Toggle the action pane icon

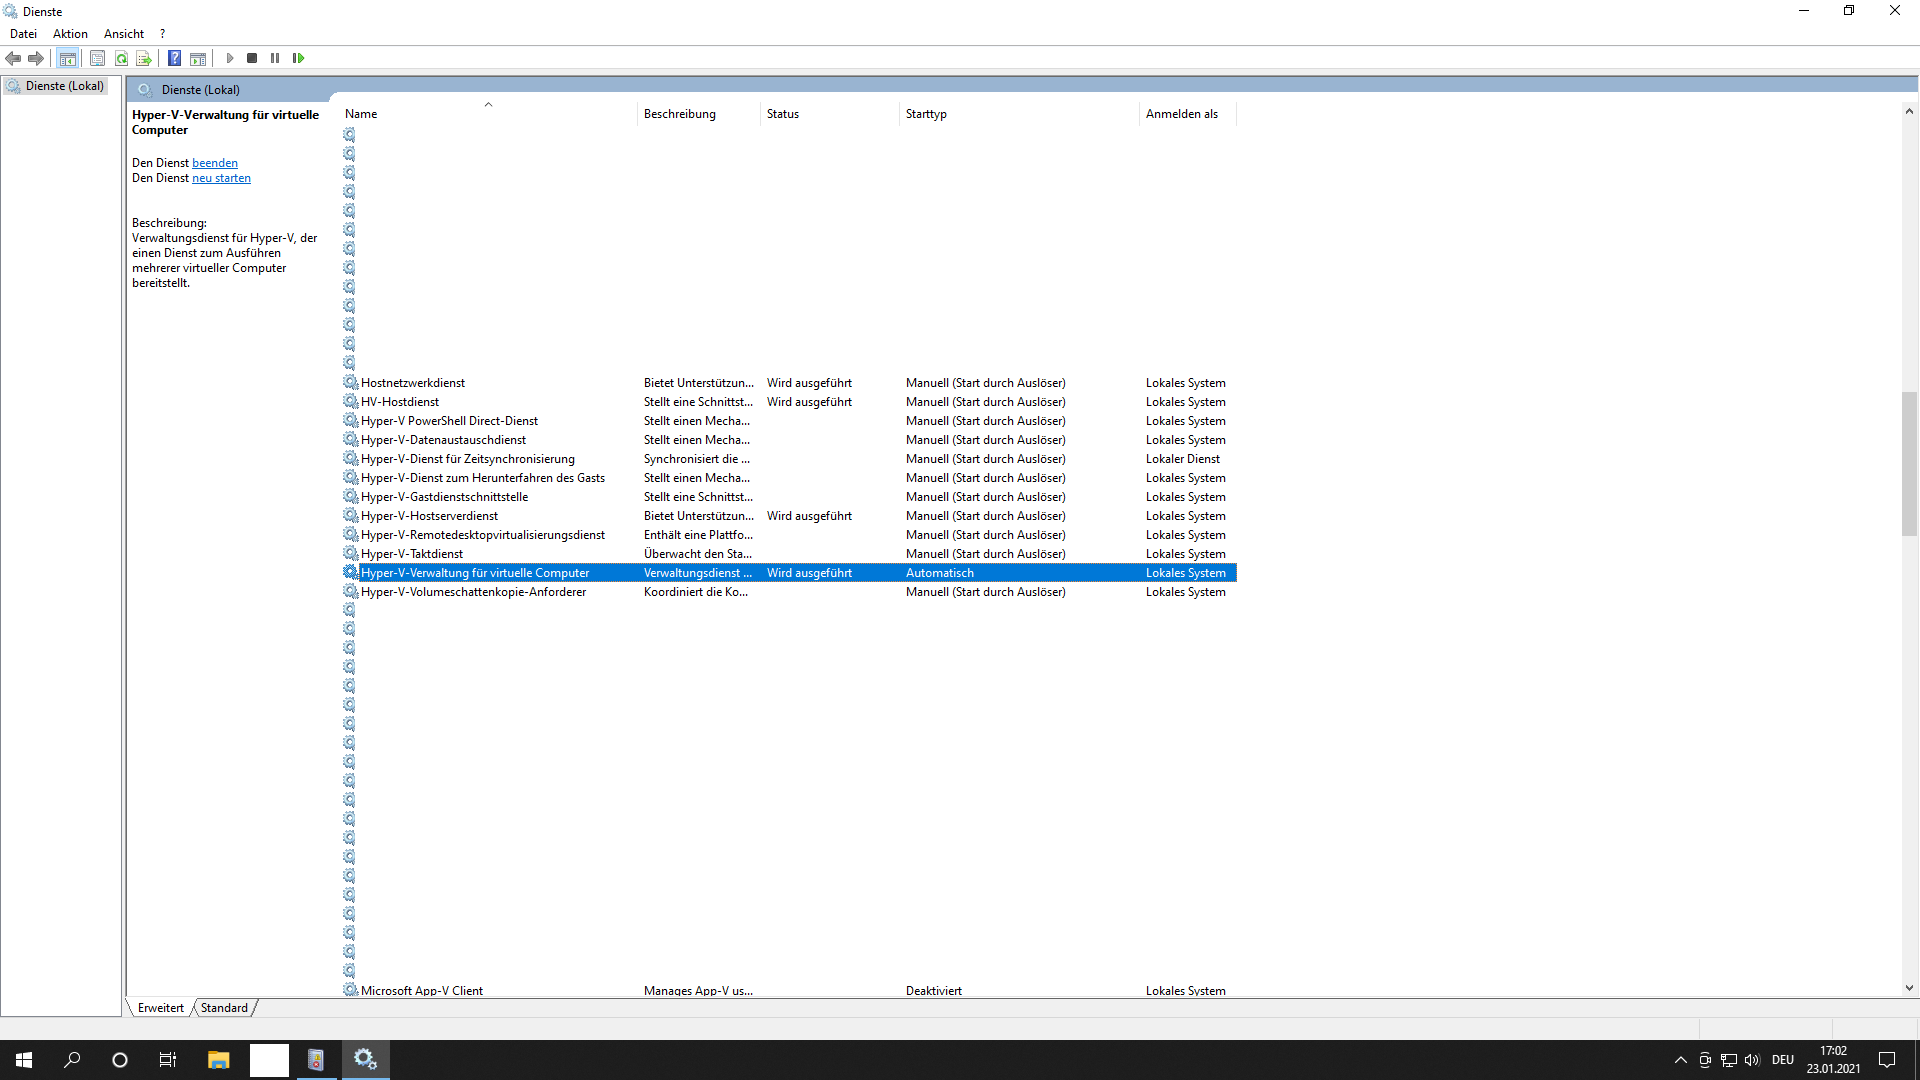pyautogui.click(x=198, y=58)
